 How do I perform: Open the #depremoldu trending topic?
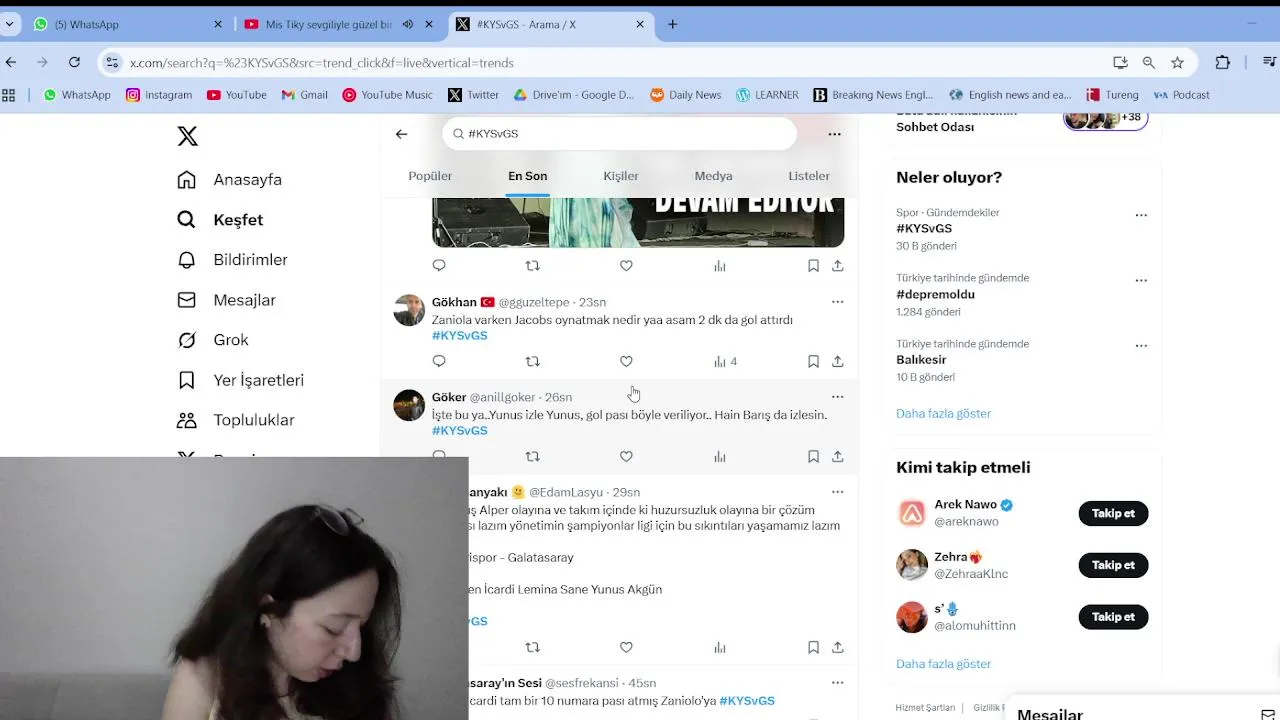point(935,294)
